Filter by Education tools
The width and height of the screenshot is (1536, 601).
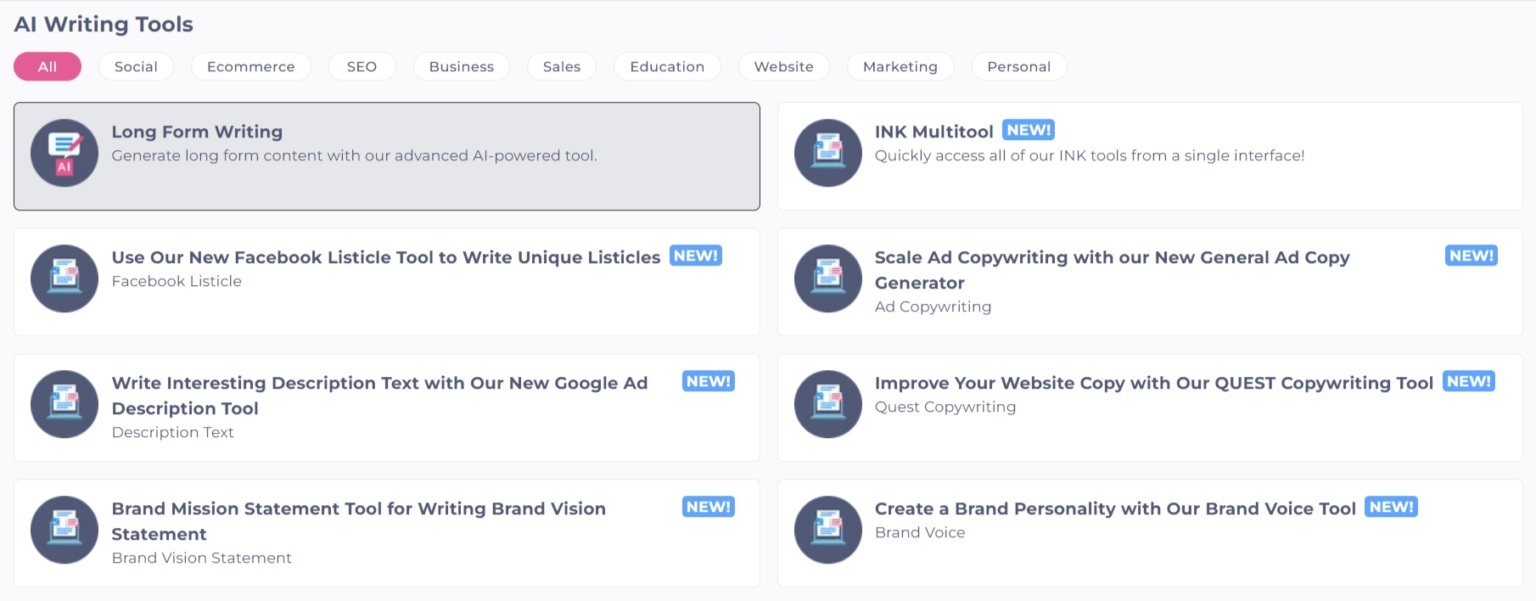point(667,67)
